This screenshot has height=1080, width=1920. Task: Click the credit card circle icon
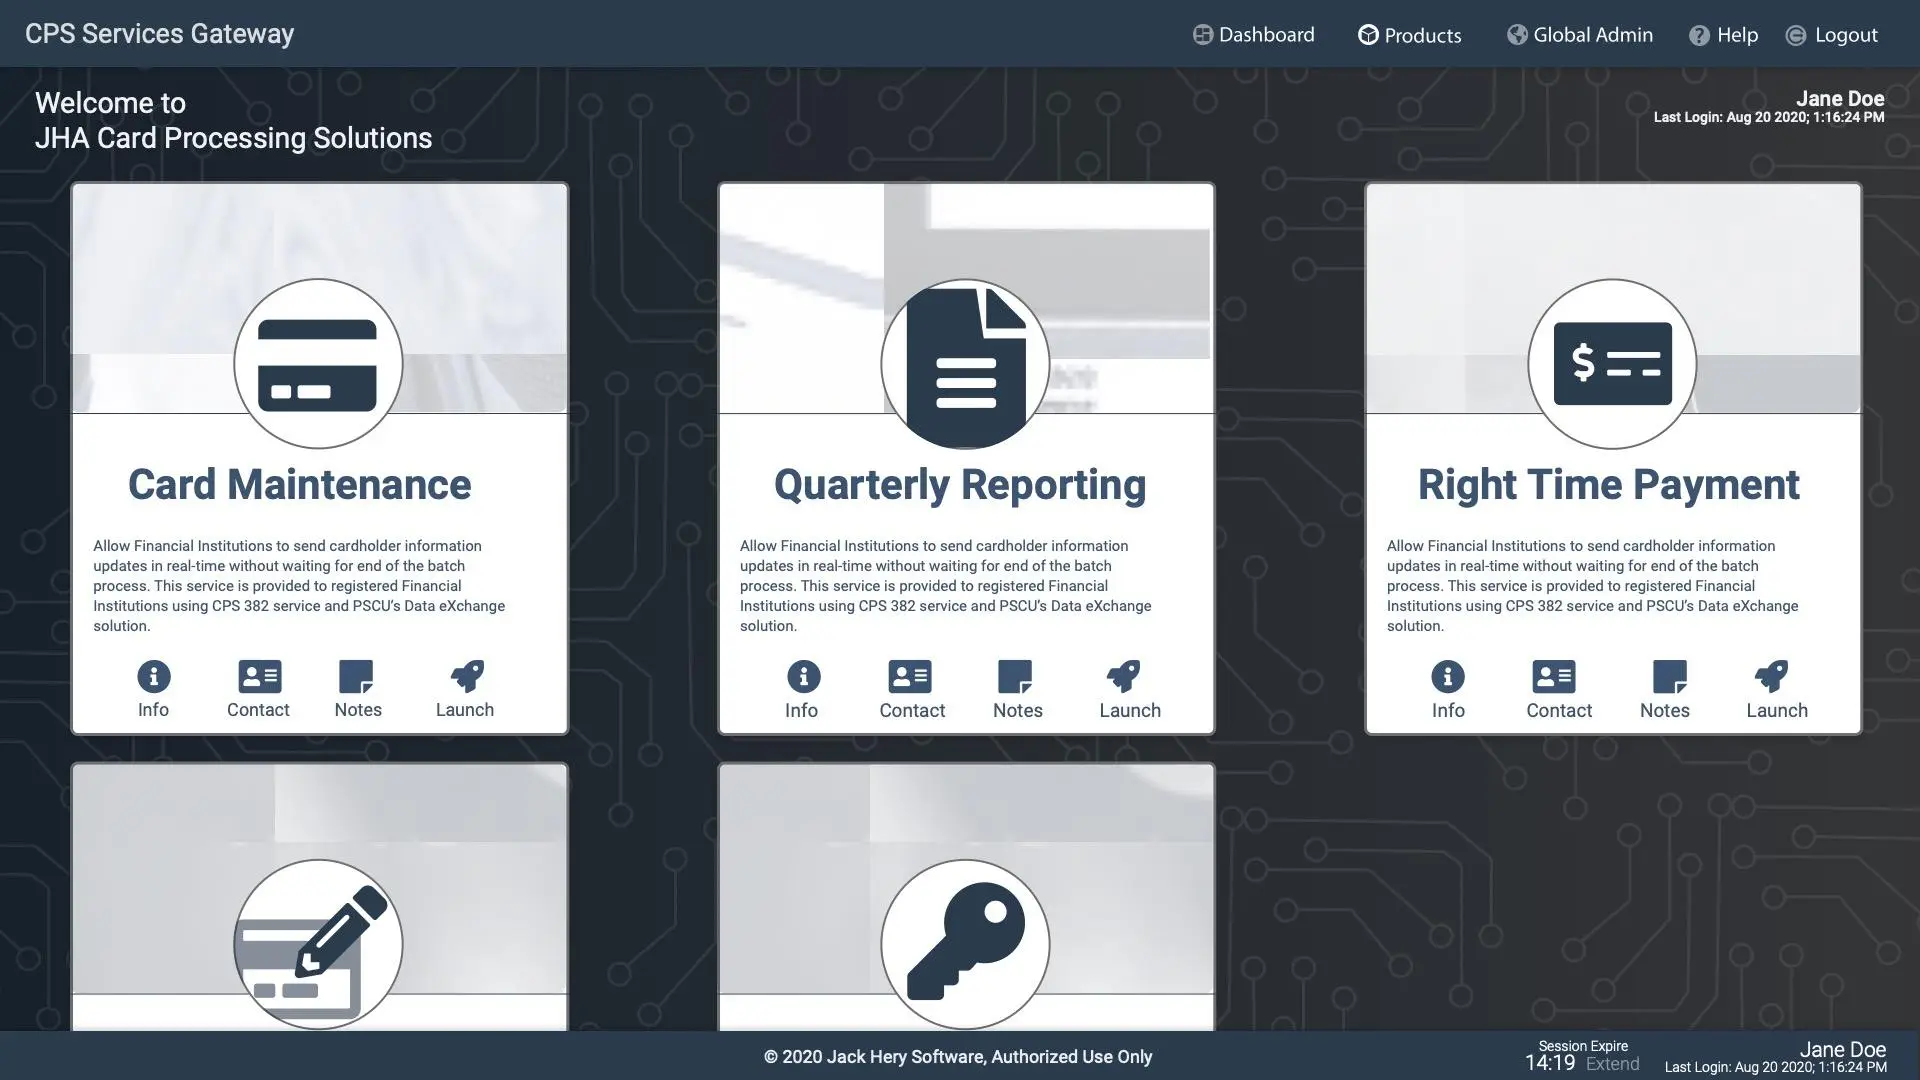(318, 364)
